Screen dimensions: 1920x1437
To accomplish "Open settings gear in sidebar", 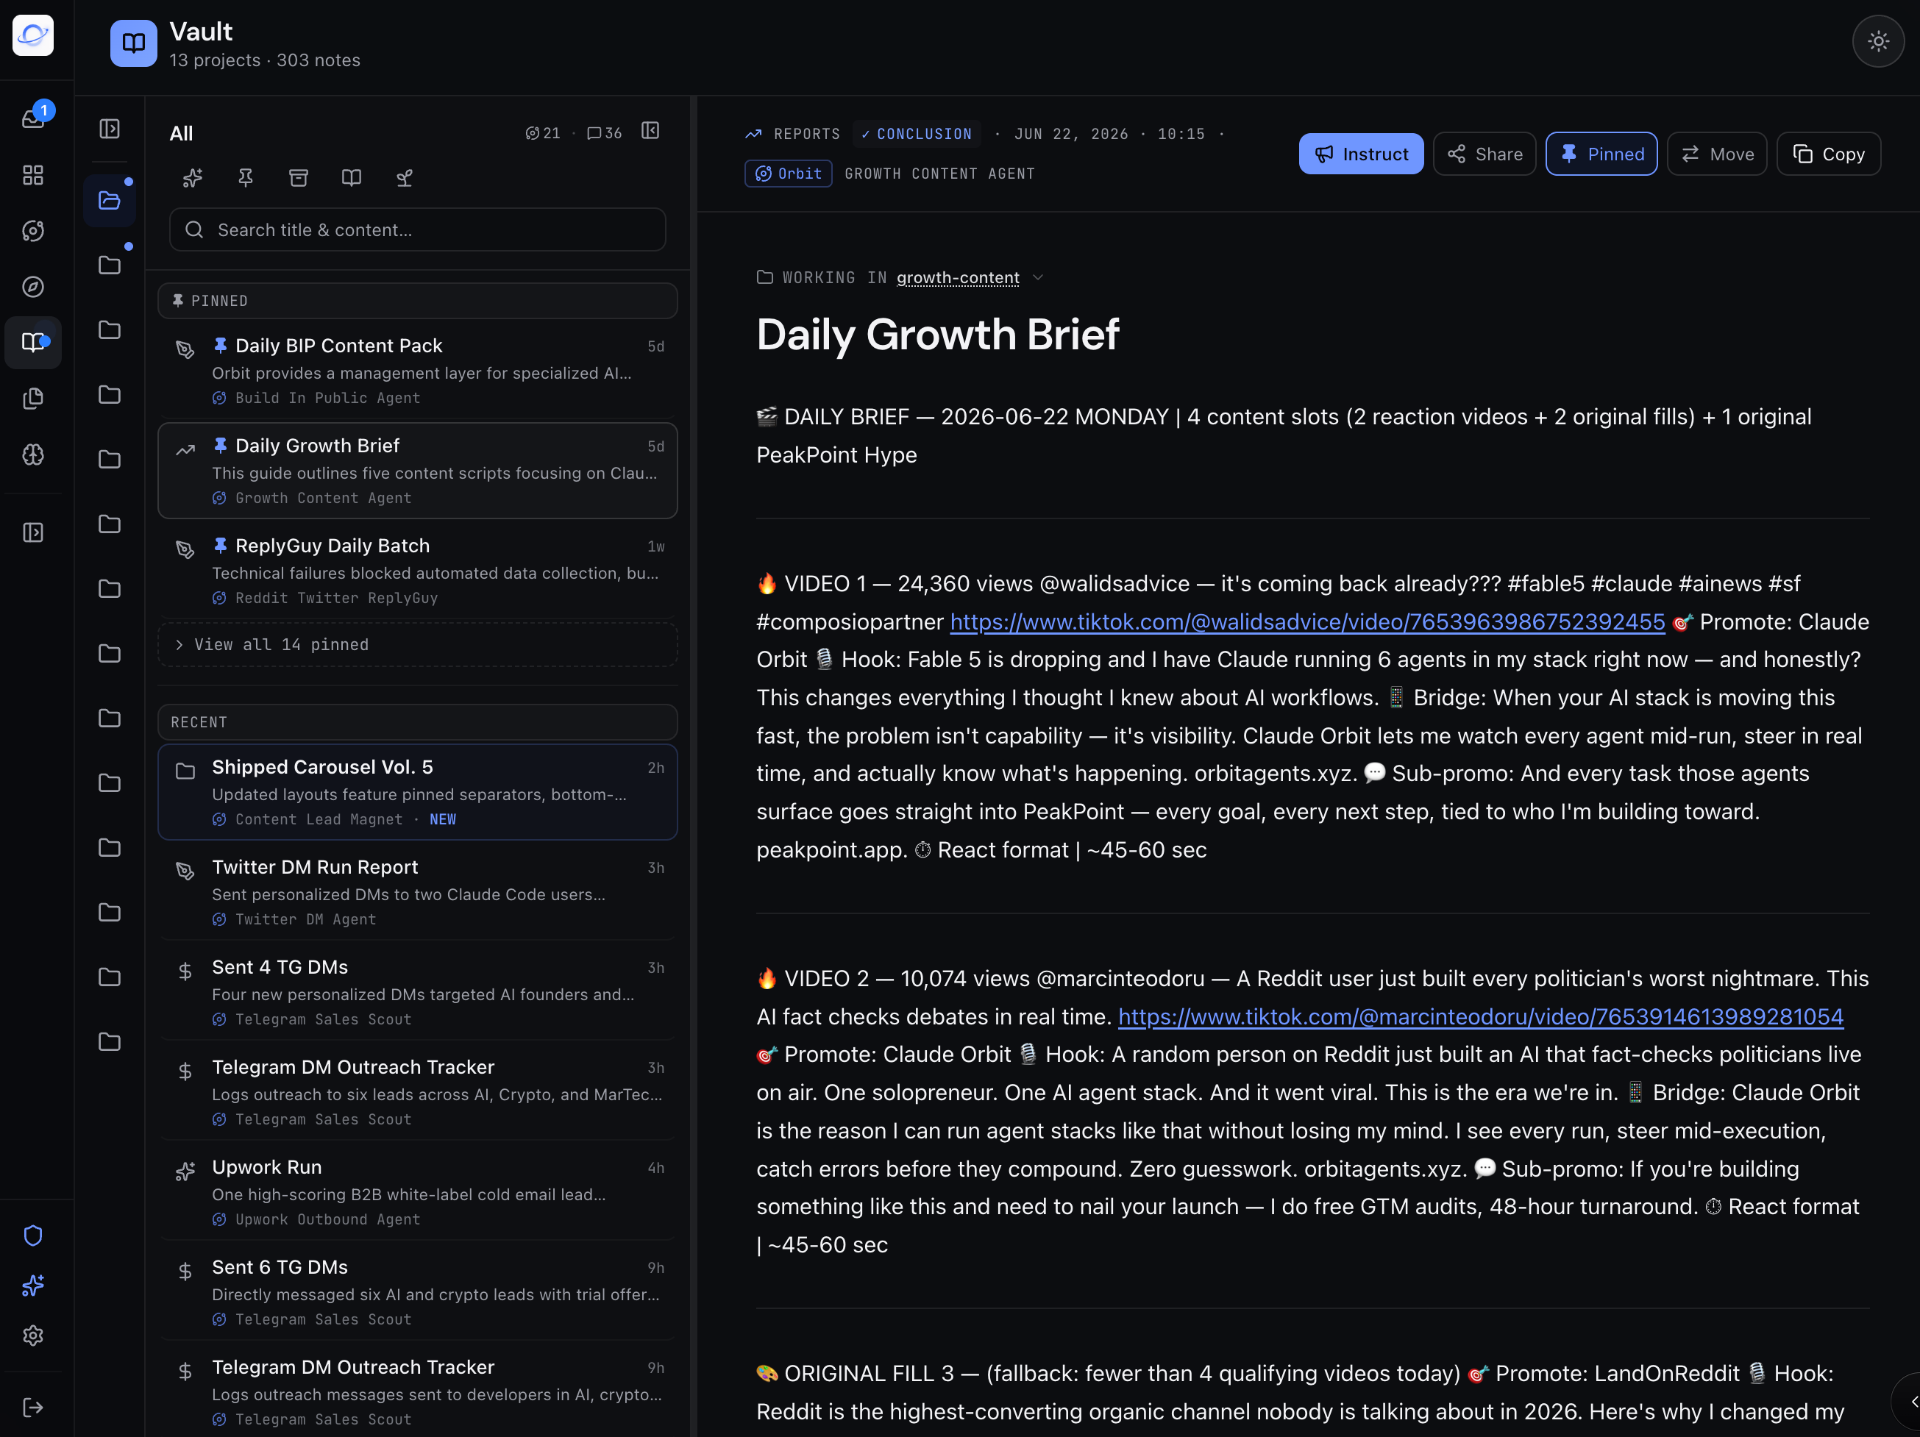I will pos(33,1335).
